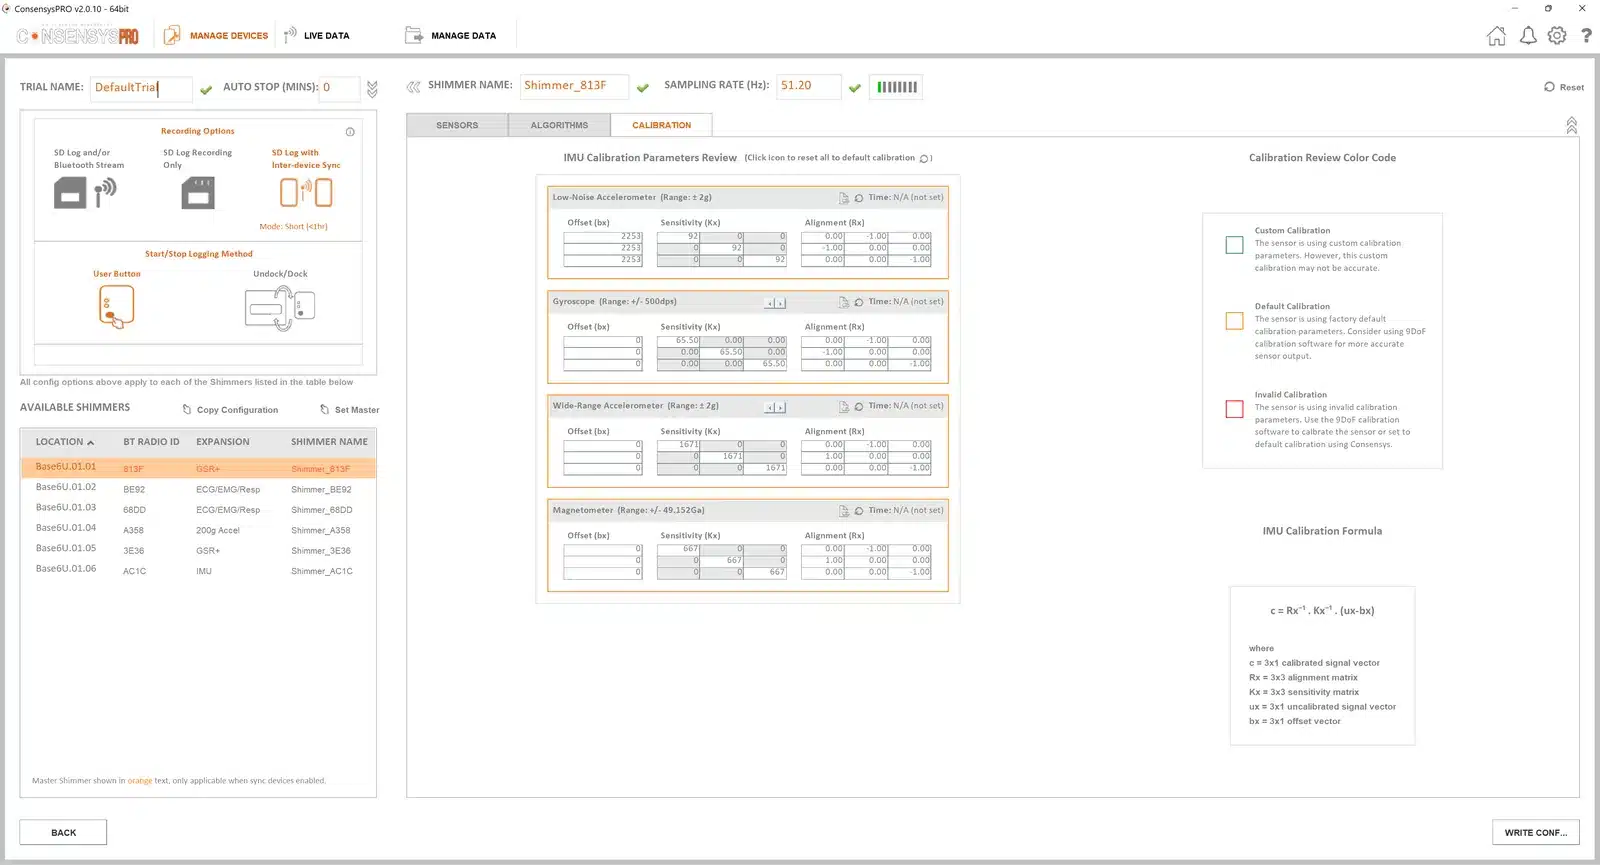The image size is (1600, 865).
Task: Collapse the calibration panel with up chevrons
Action: tap(1571, 125)
